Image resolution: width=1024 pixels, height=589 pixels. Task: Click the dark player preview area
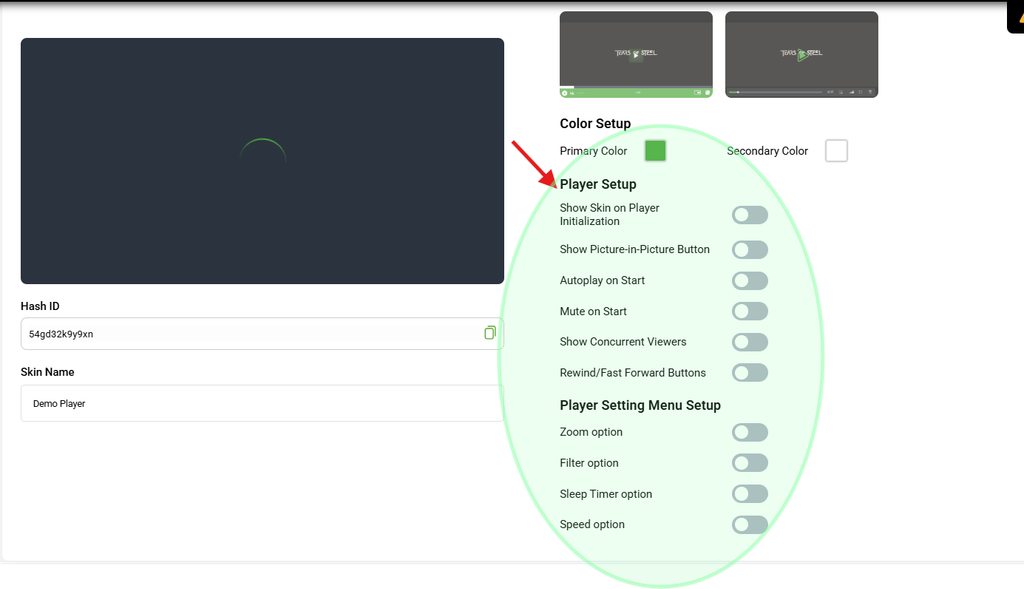[x=262, y=161]
